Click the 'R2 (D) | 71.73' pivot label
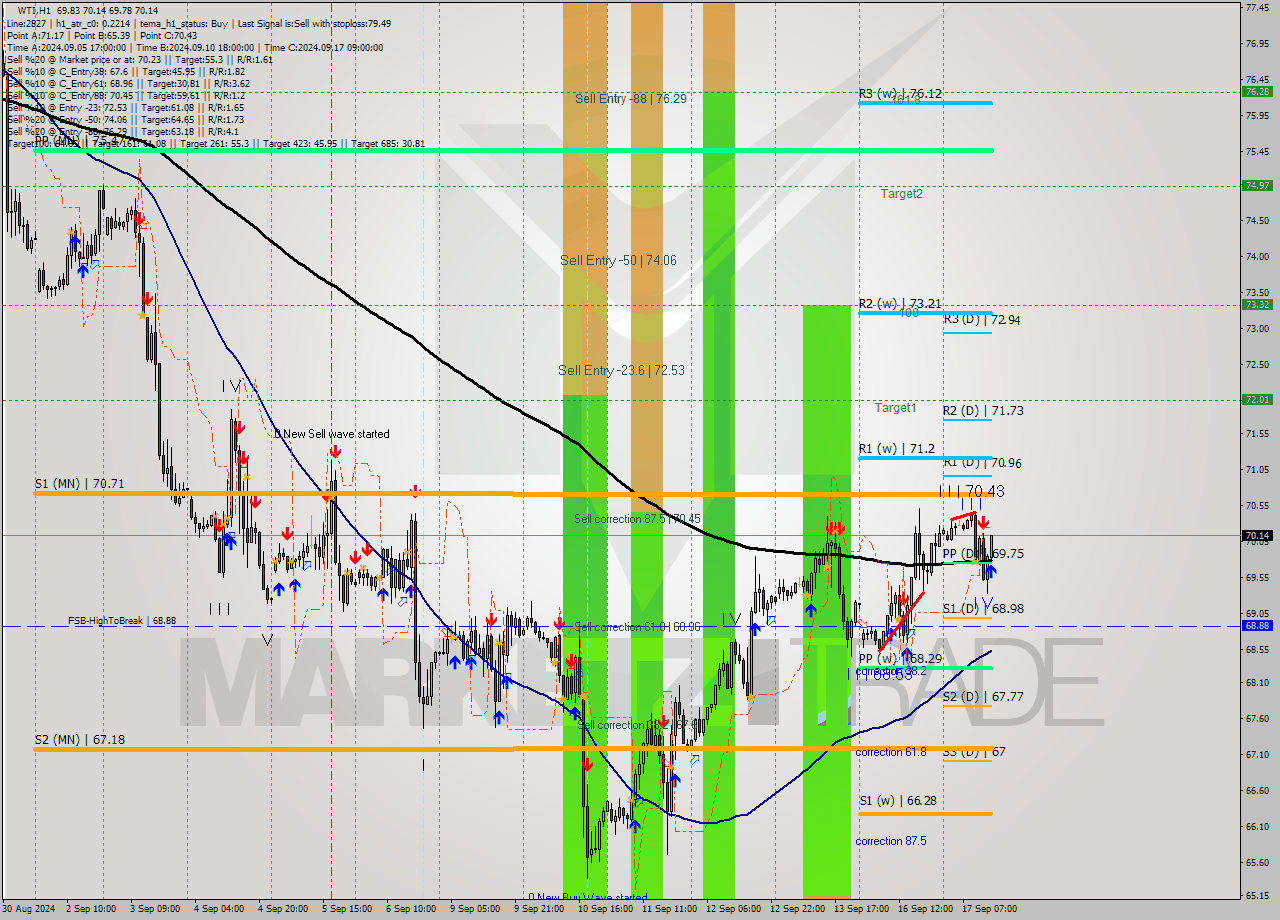The width and height of the screenshot is (1280, 920). (983, 410)
